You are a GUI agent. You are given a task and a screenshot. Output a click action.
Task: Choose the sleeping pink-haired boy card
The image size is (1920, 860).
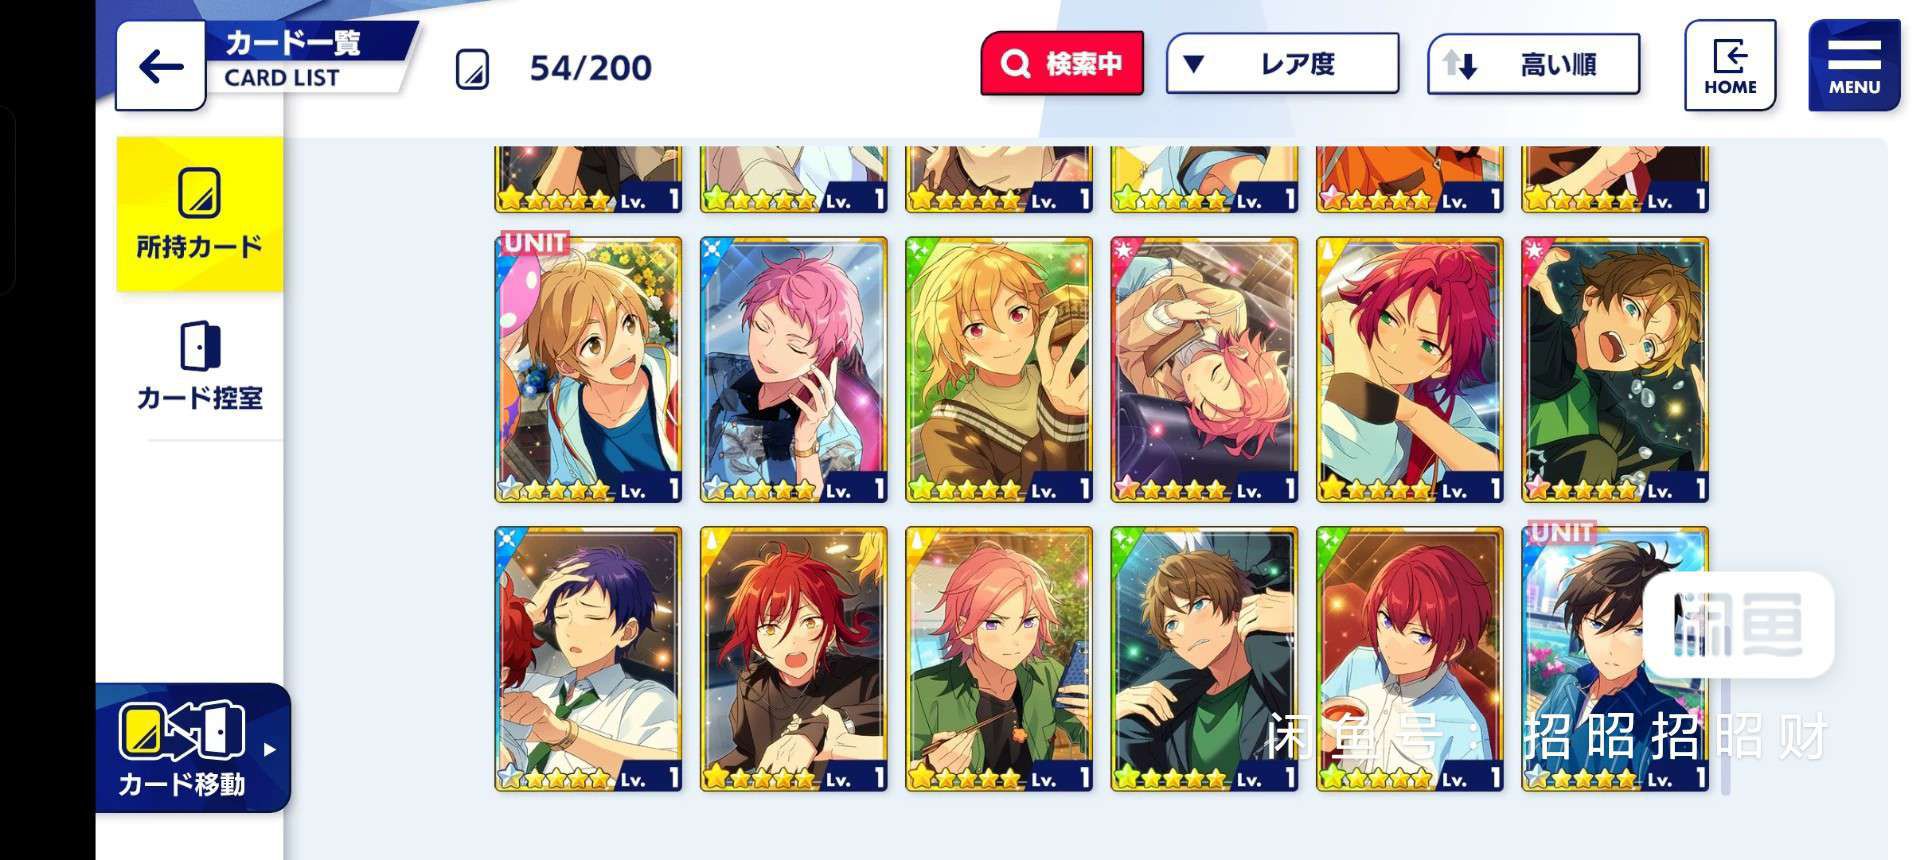(1204, 369)
